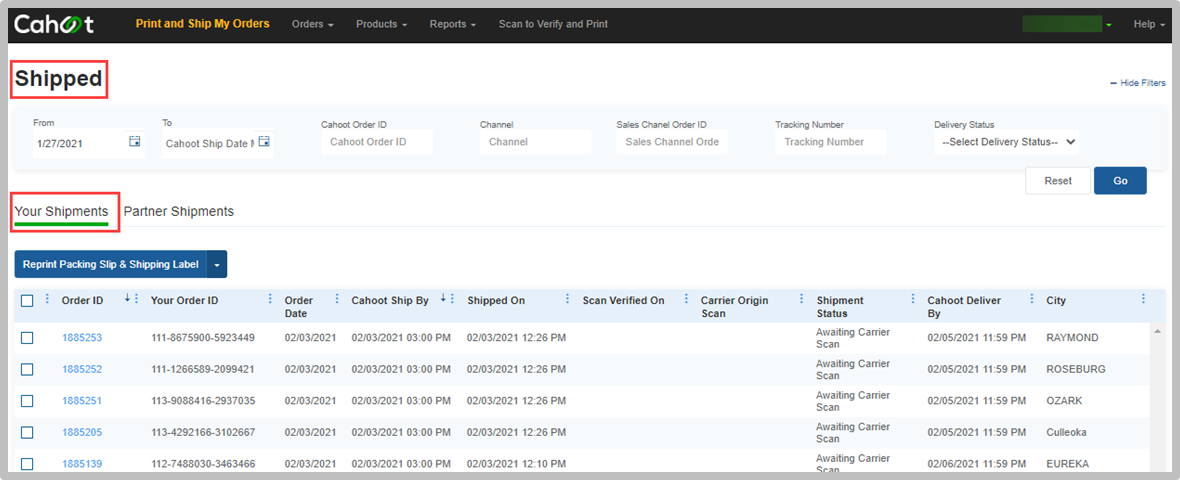Check the box for order 1885251
The width and height of the screenshot is (1180, 480).
pos(27,401)
